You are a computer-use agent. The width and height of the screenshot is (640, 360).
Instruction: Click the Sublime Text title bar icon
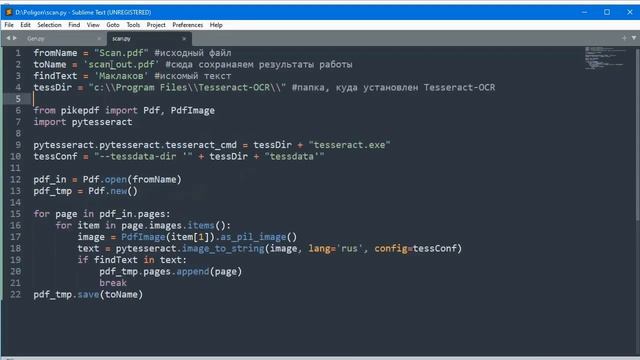tap(9, 12)
